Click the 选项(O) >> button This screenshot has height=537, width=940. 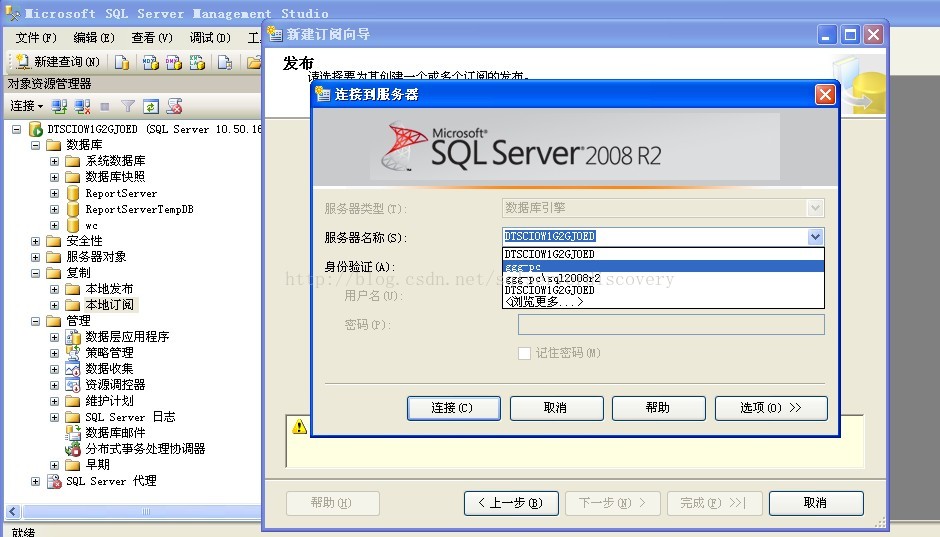point(771,408)
